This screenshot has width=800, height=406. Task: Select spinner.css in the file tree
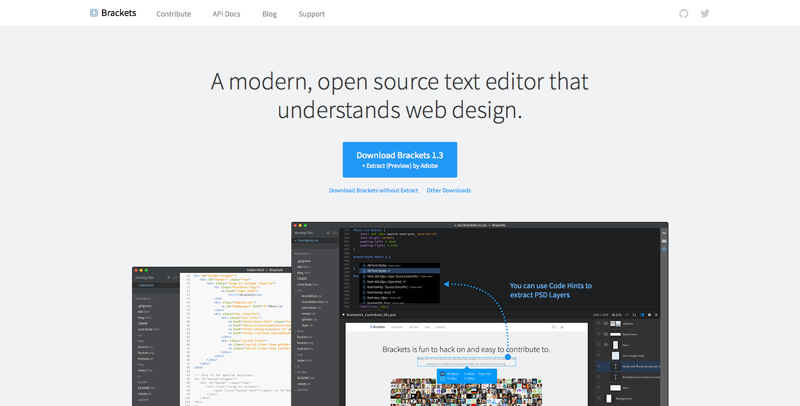click(x=309, y=319)
